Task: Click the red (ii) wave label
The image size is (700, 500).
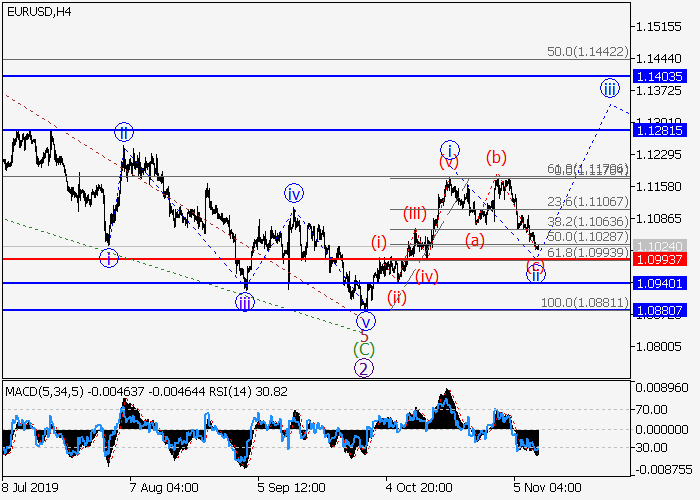Action: [x=397, y=296]
